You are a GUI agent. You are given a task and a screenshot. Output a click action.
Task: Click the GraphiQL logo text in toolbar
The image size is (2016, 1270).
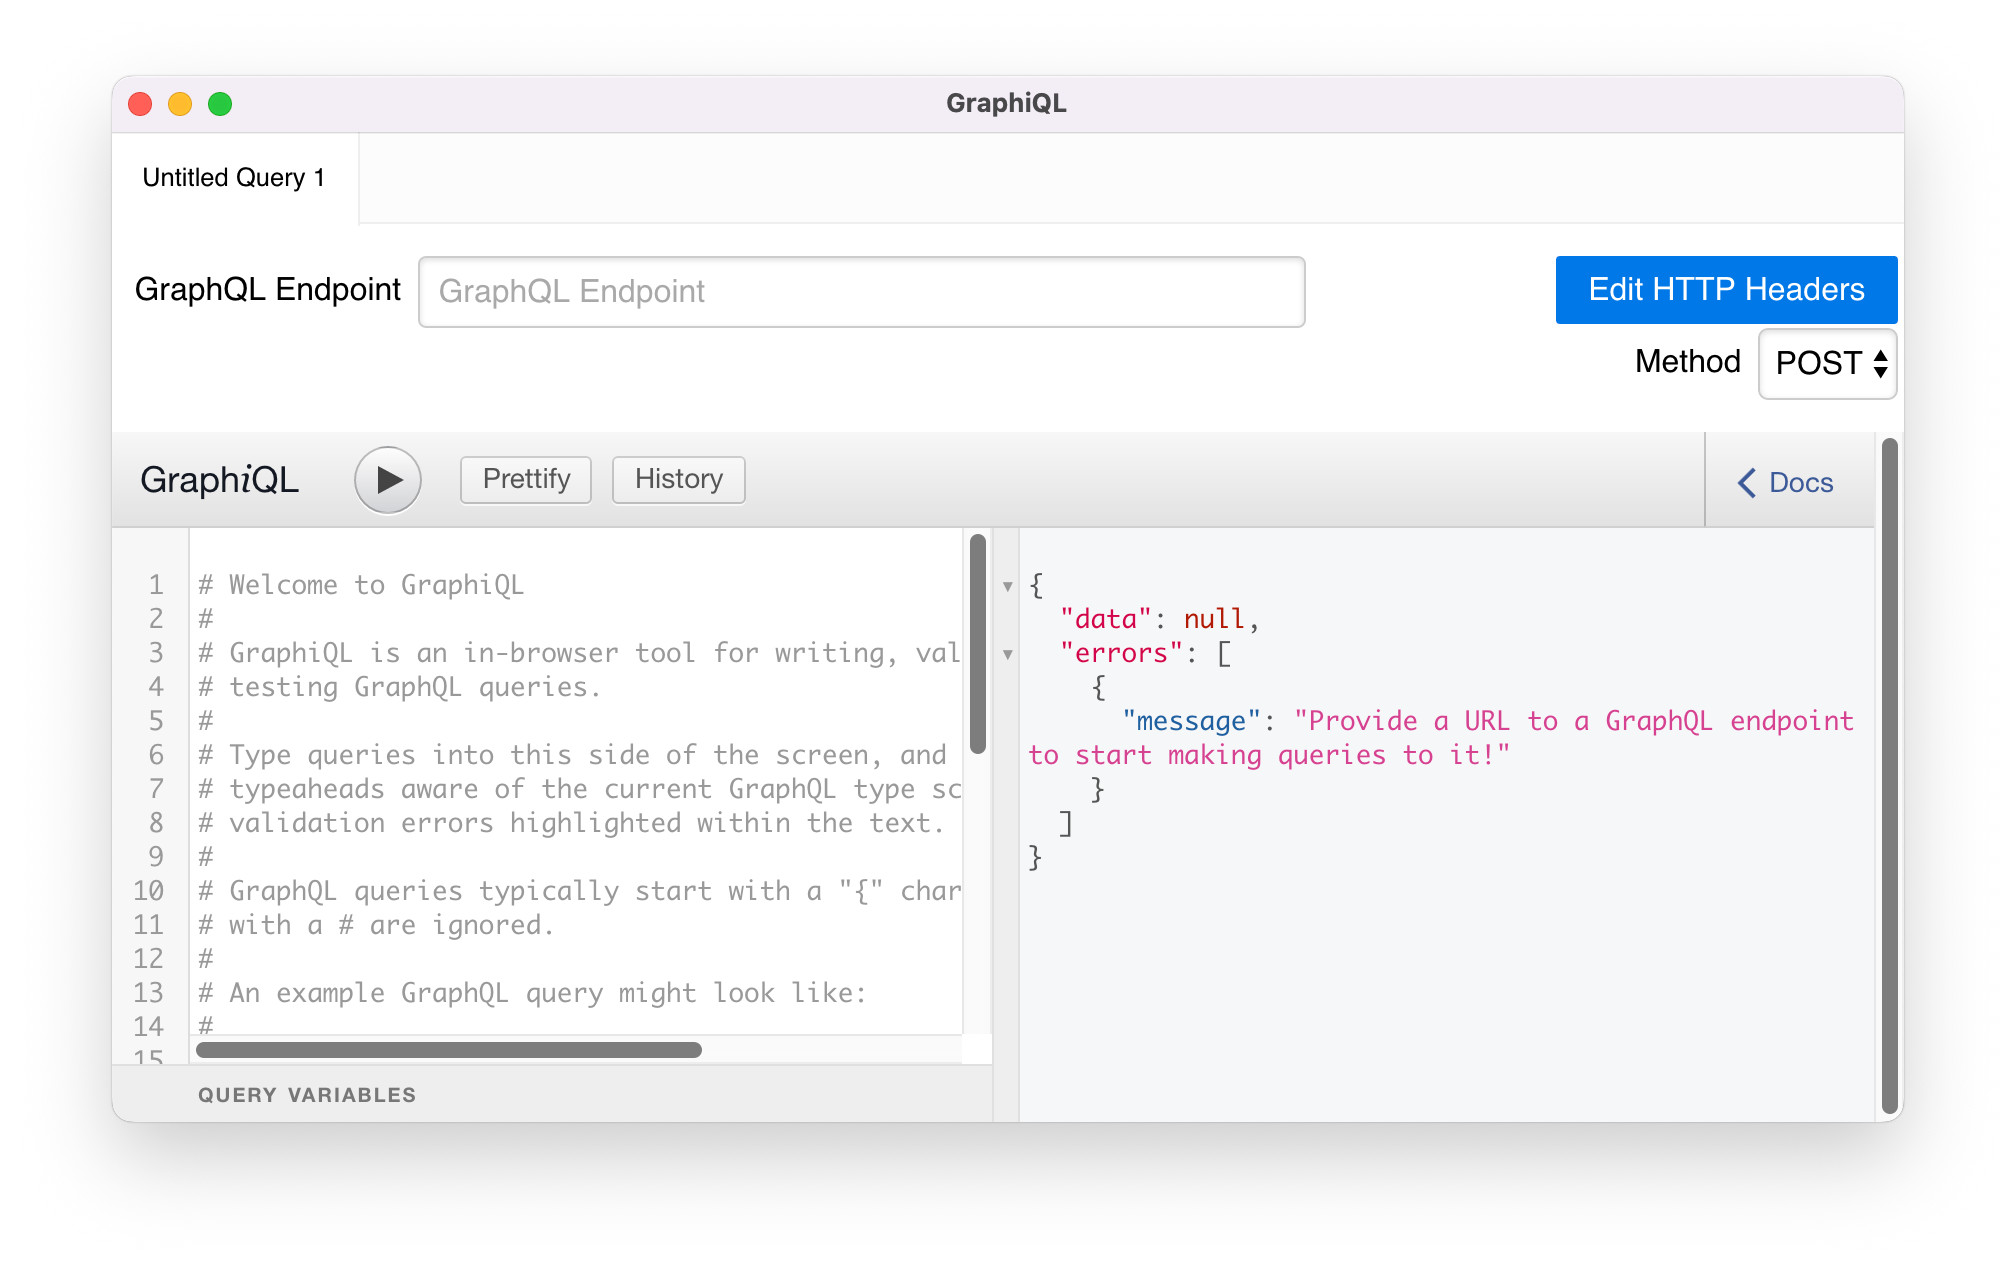(x=220, y=480)
